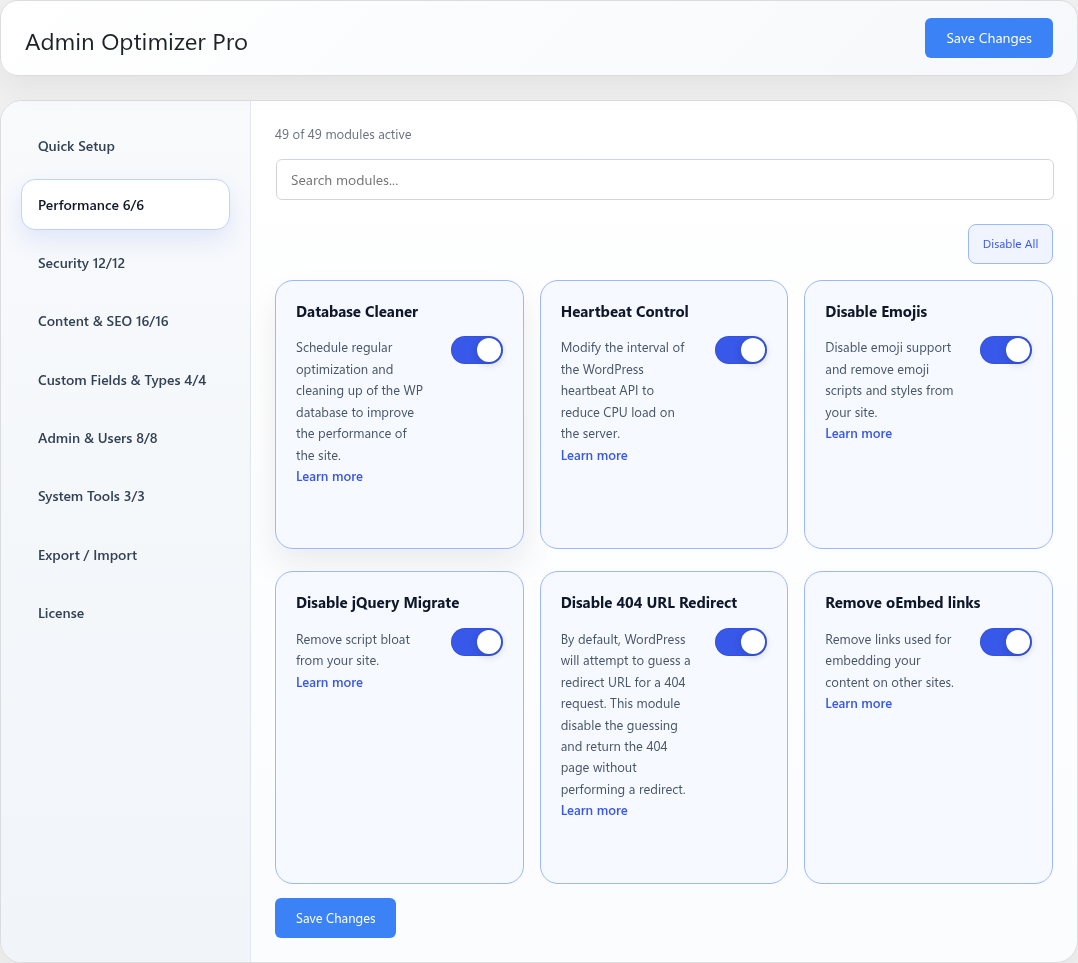1078x963 pixels.
Task: Click the Remove oEmbed links card title
Action: 903,603
